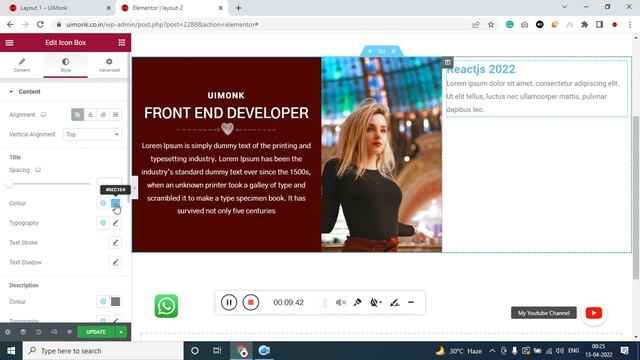
Task: Click the Alignment responsive device icon
Action: 43,115
